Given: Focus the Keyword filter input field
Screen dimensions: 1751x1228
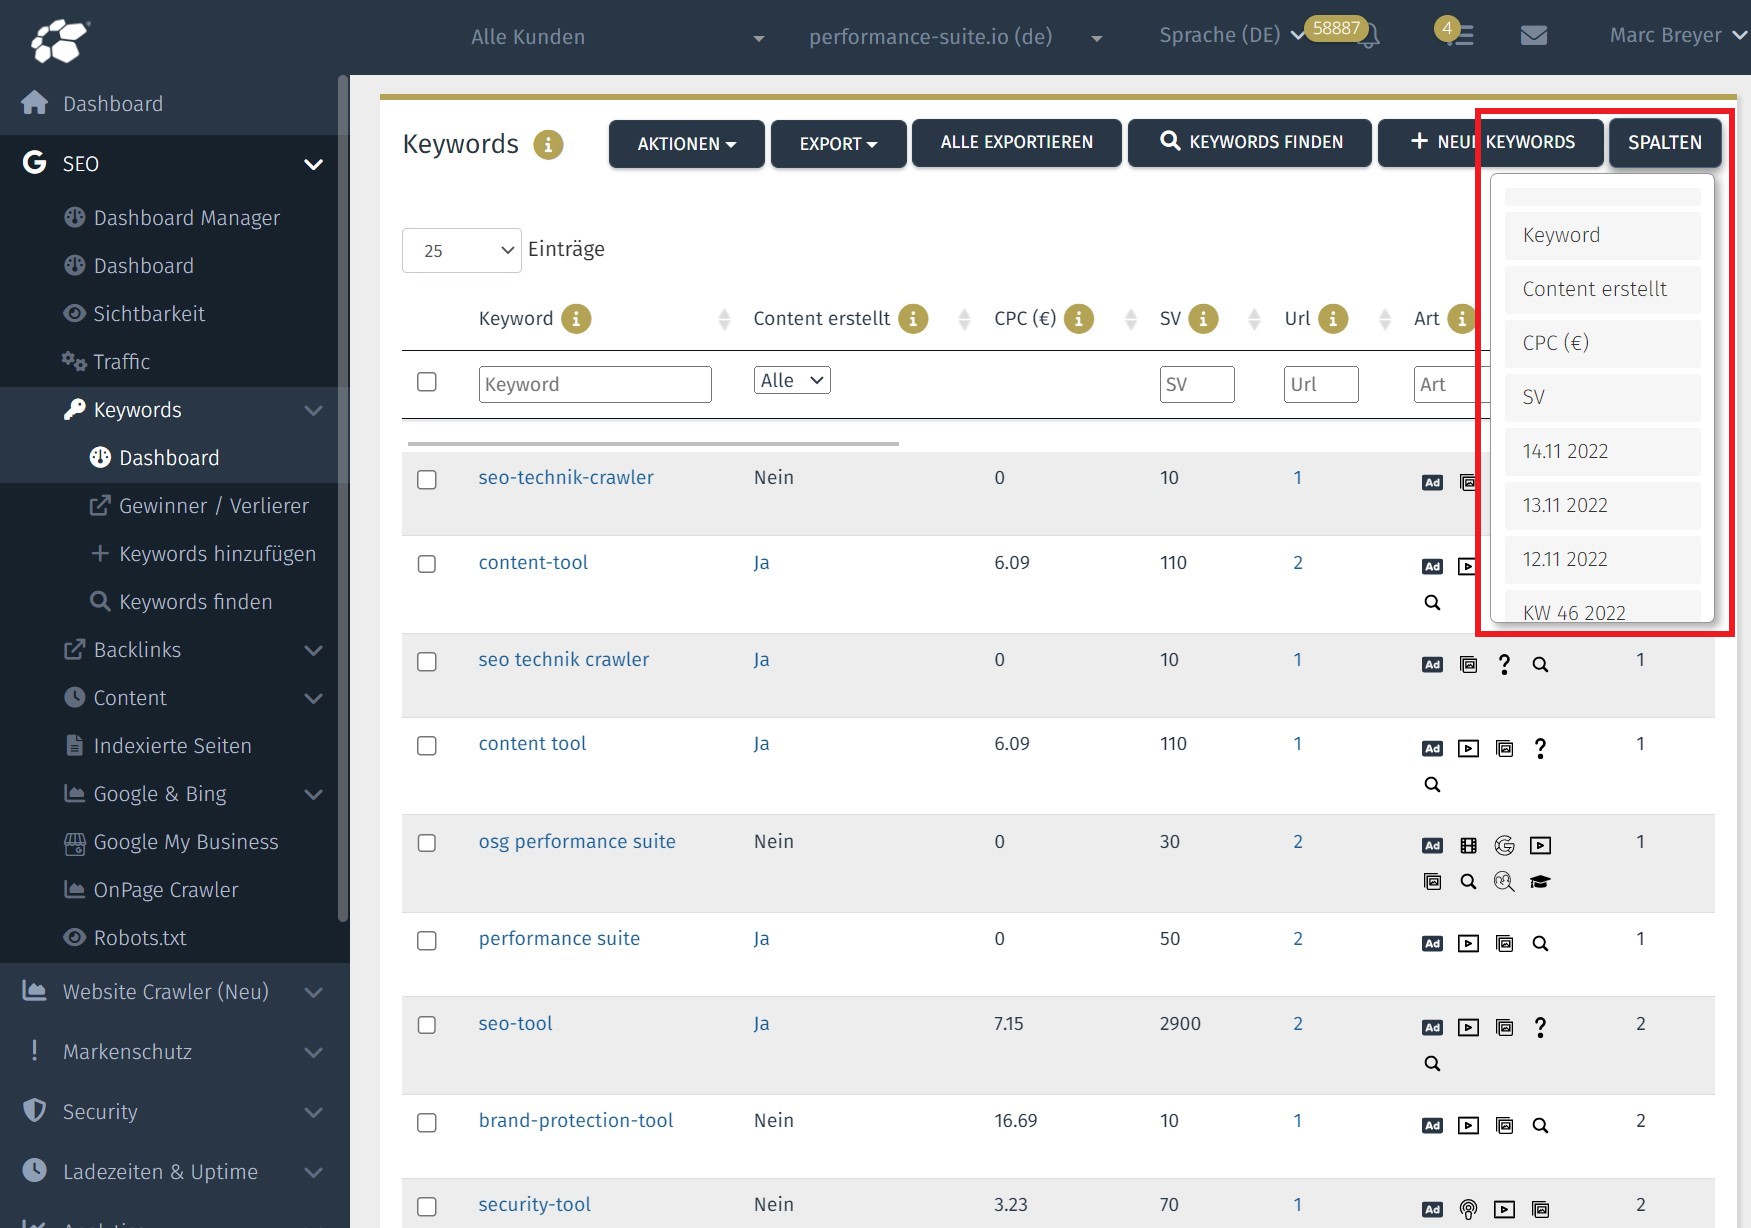Looking at the screenshot, I should pos(595,384).
